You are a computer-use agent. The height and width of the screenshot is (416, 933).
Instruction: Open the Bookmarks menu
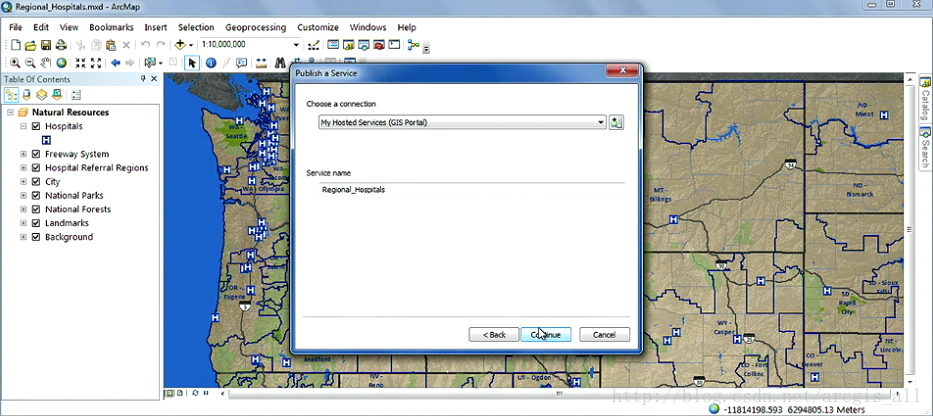[x=111, y=27]
